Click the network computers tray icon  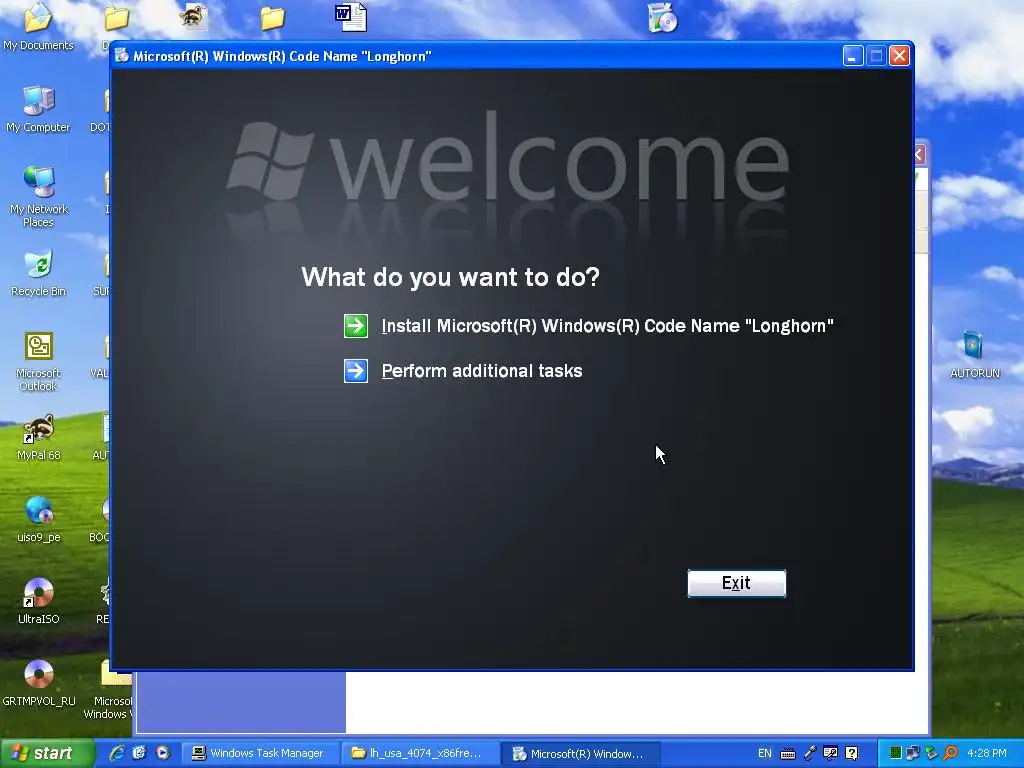tap(913, 753)
